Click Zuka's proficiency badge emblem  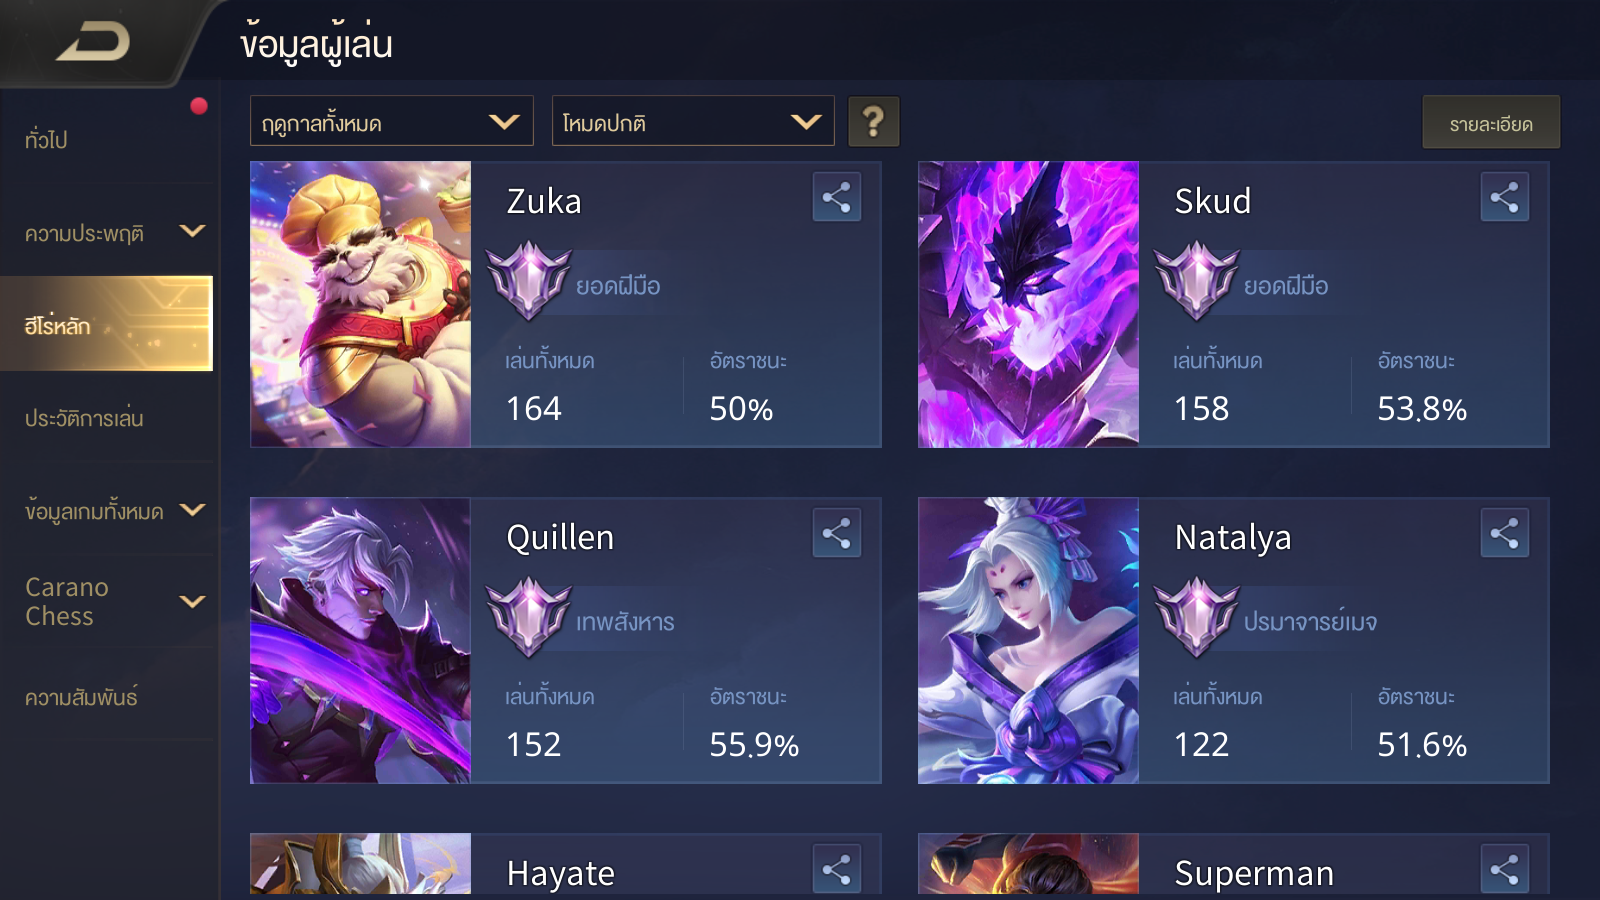[x=528, y=281]
